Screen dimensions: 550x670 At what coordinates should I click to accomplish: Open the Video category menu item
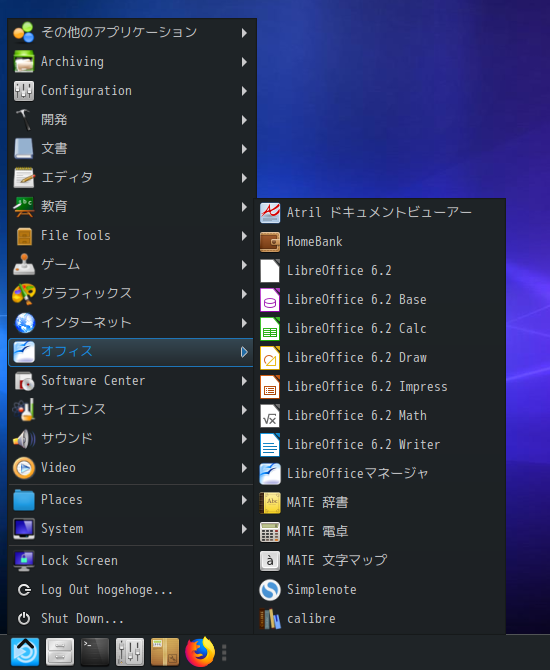131,468
